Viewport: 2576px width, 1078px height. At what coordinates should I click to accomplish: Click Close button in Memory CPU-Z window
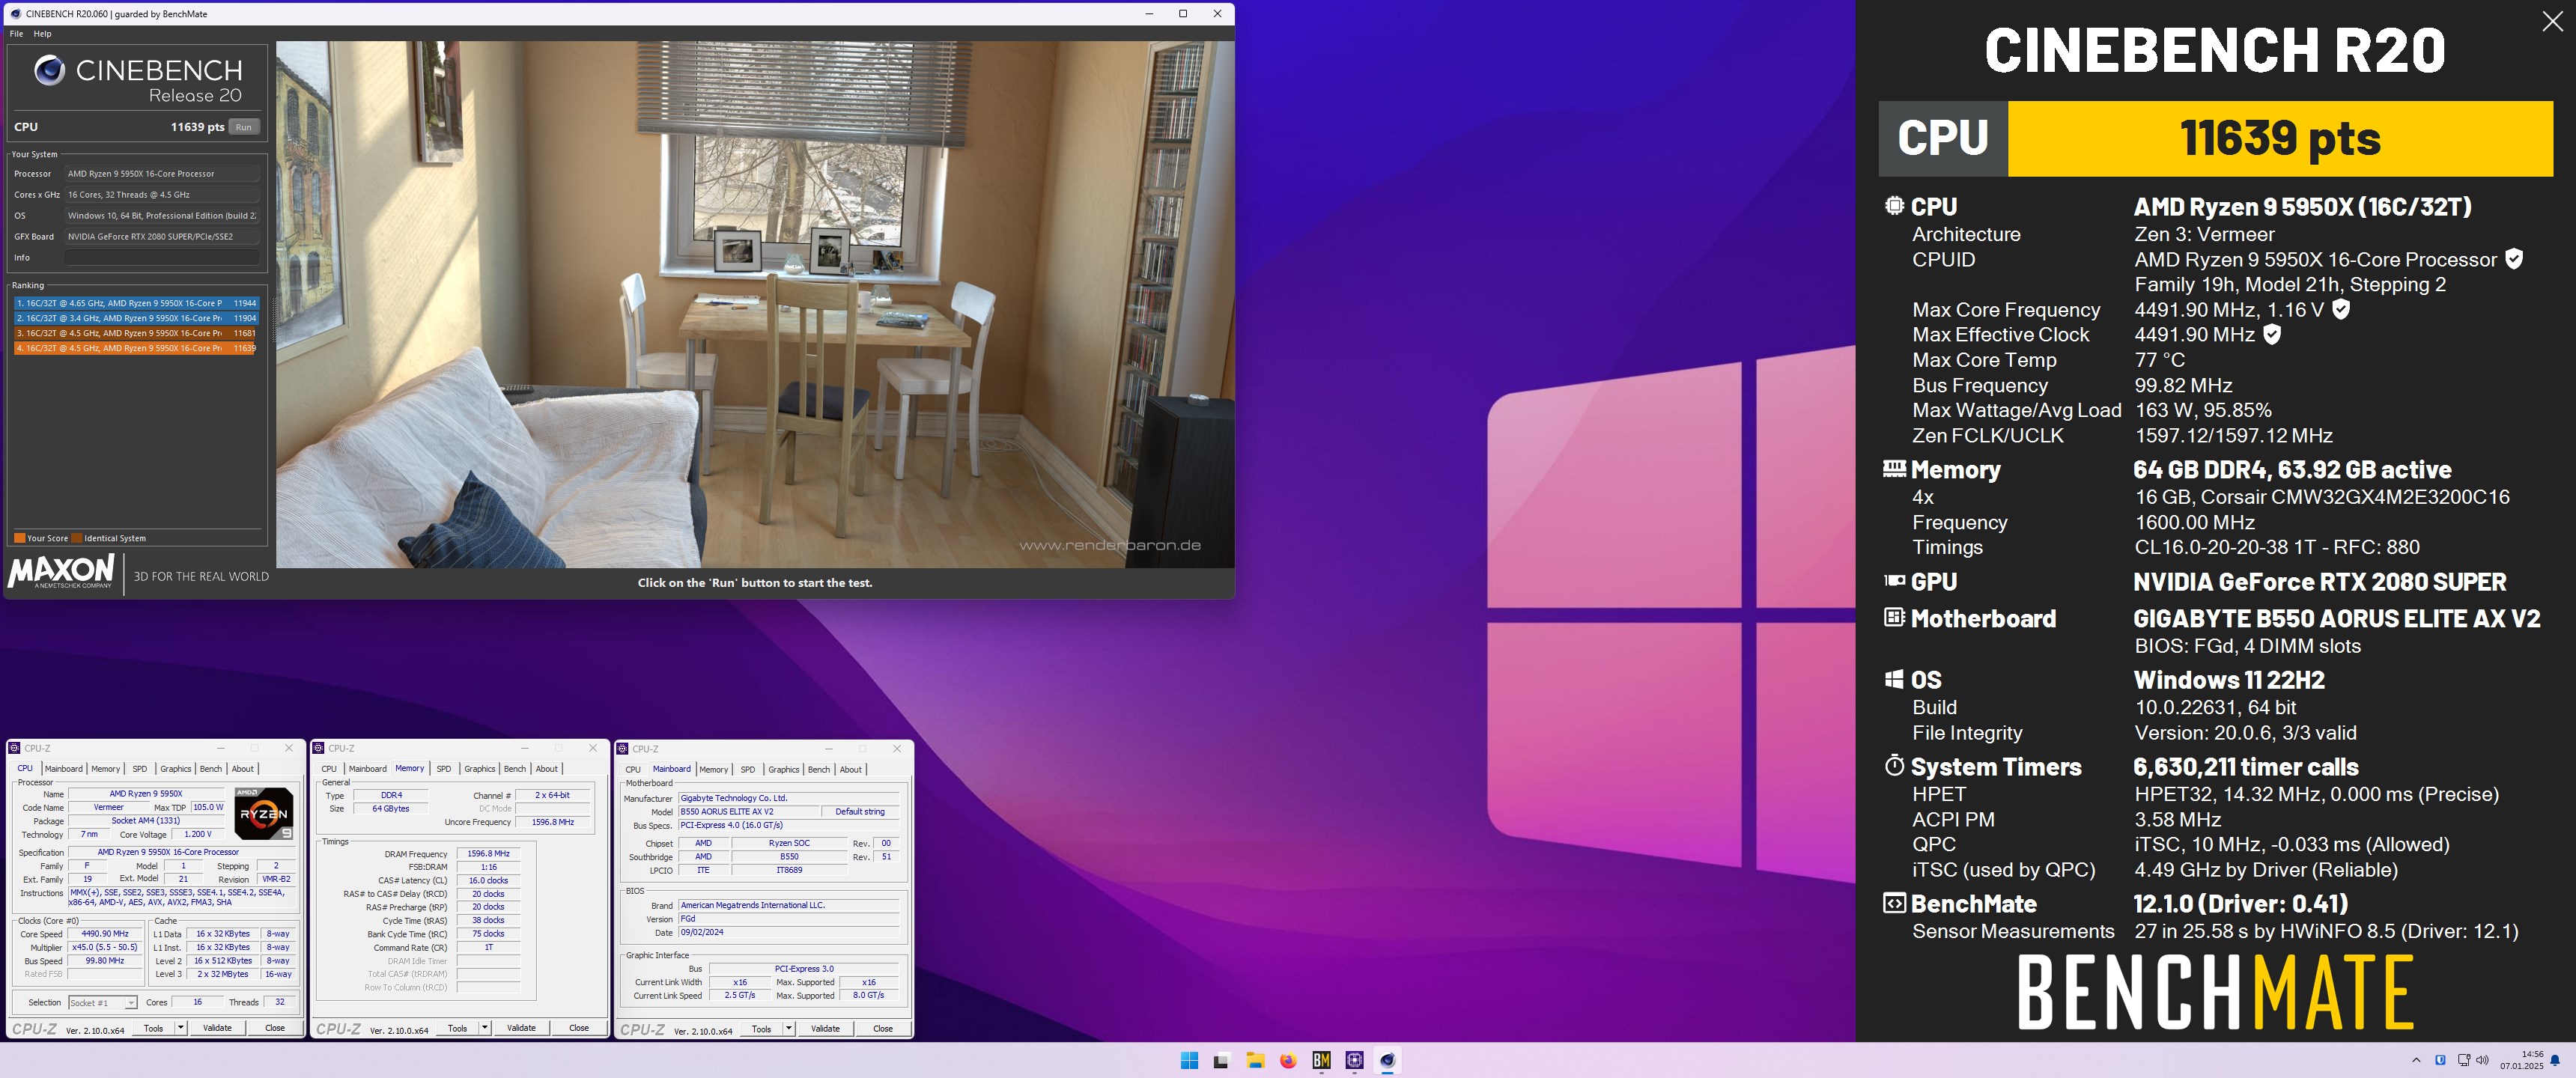point(579,1028)
